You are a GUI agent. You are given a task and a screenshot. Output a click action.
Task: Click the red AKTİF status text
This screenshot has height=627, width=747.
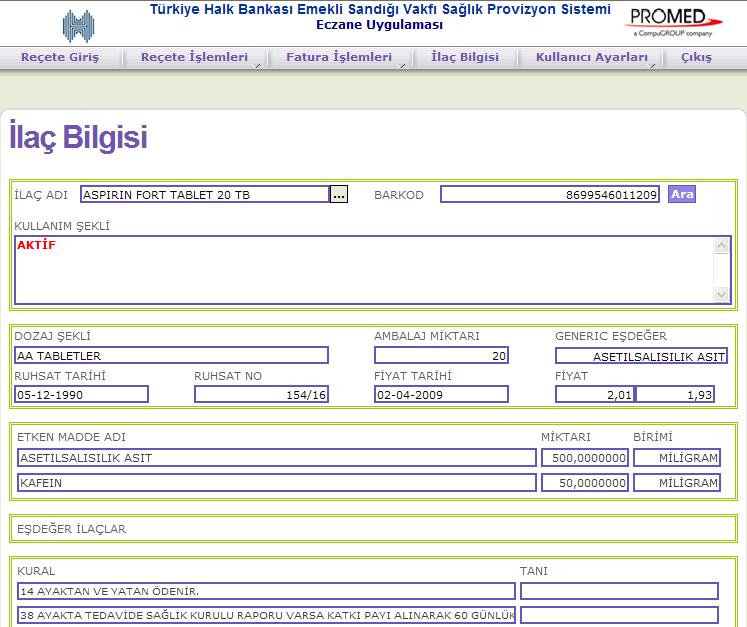36,245
